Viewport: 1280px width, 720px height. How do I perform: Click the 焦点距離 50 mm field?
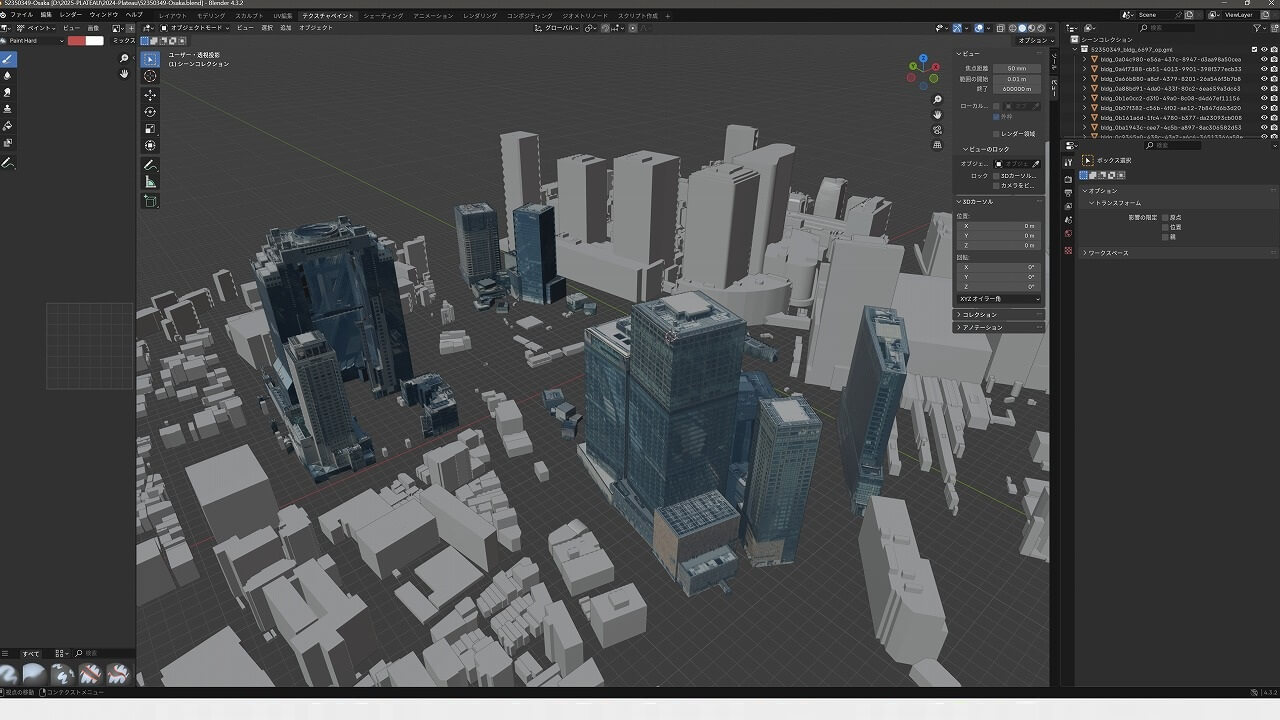point(1016,68)
